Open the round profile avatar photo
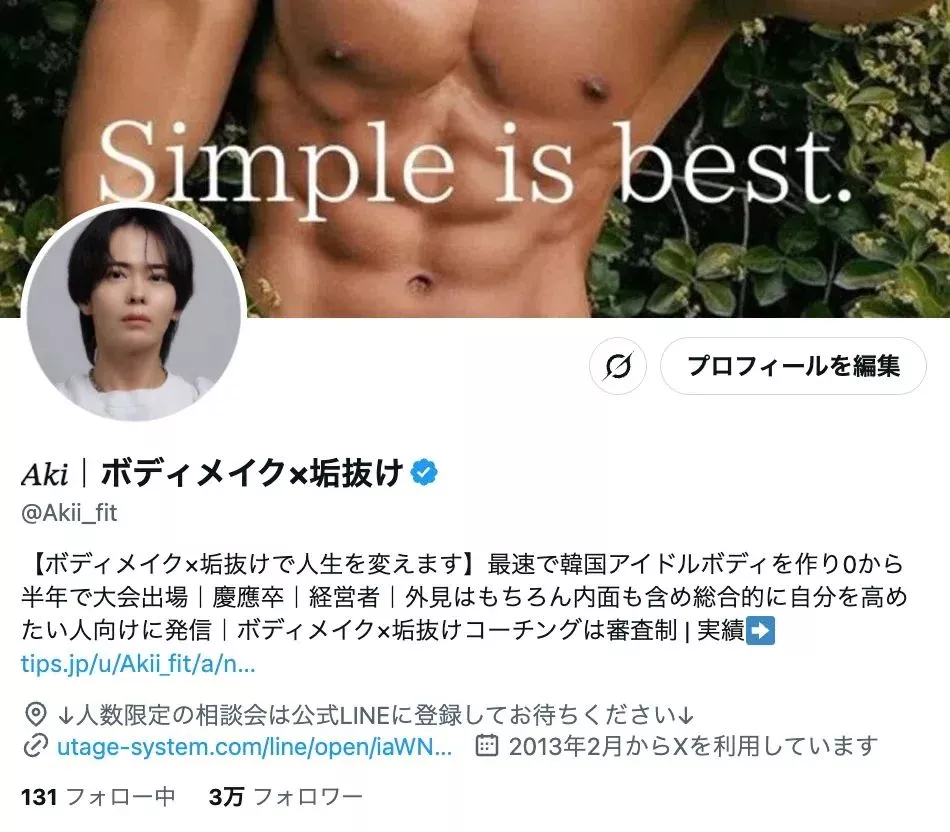The image size is (950, 832). pyautogui.click(x=134, y=313)
